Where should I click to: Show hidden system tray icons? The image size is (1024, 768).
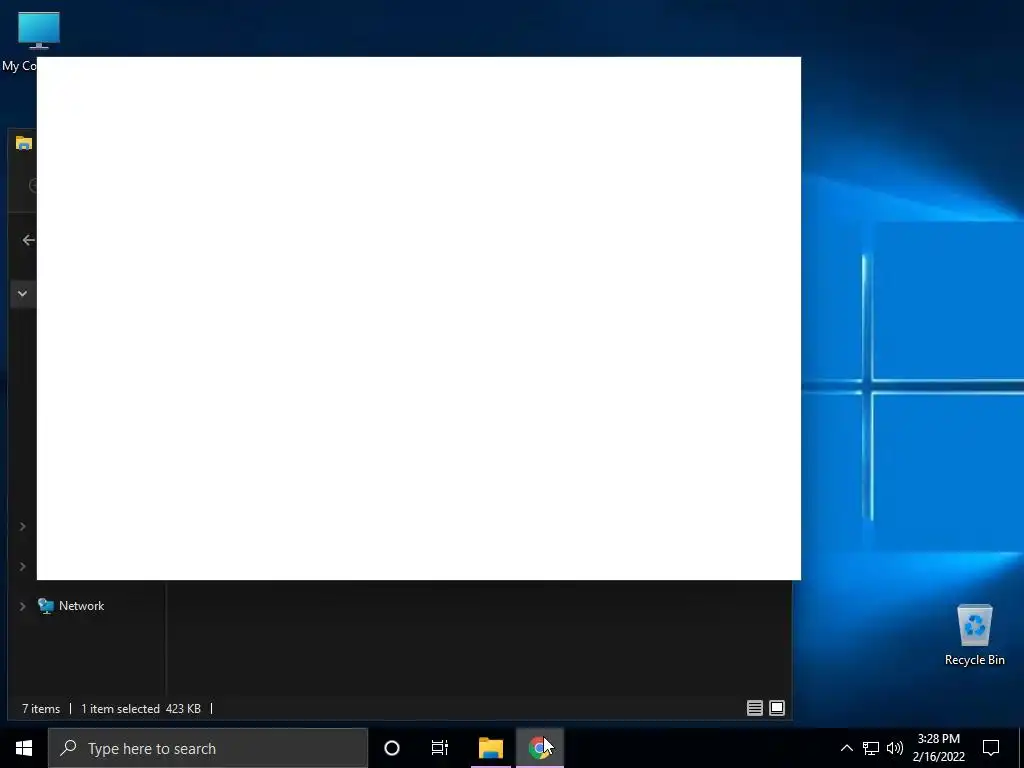[846, 748]
